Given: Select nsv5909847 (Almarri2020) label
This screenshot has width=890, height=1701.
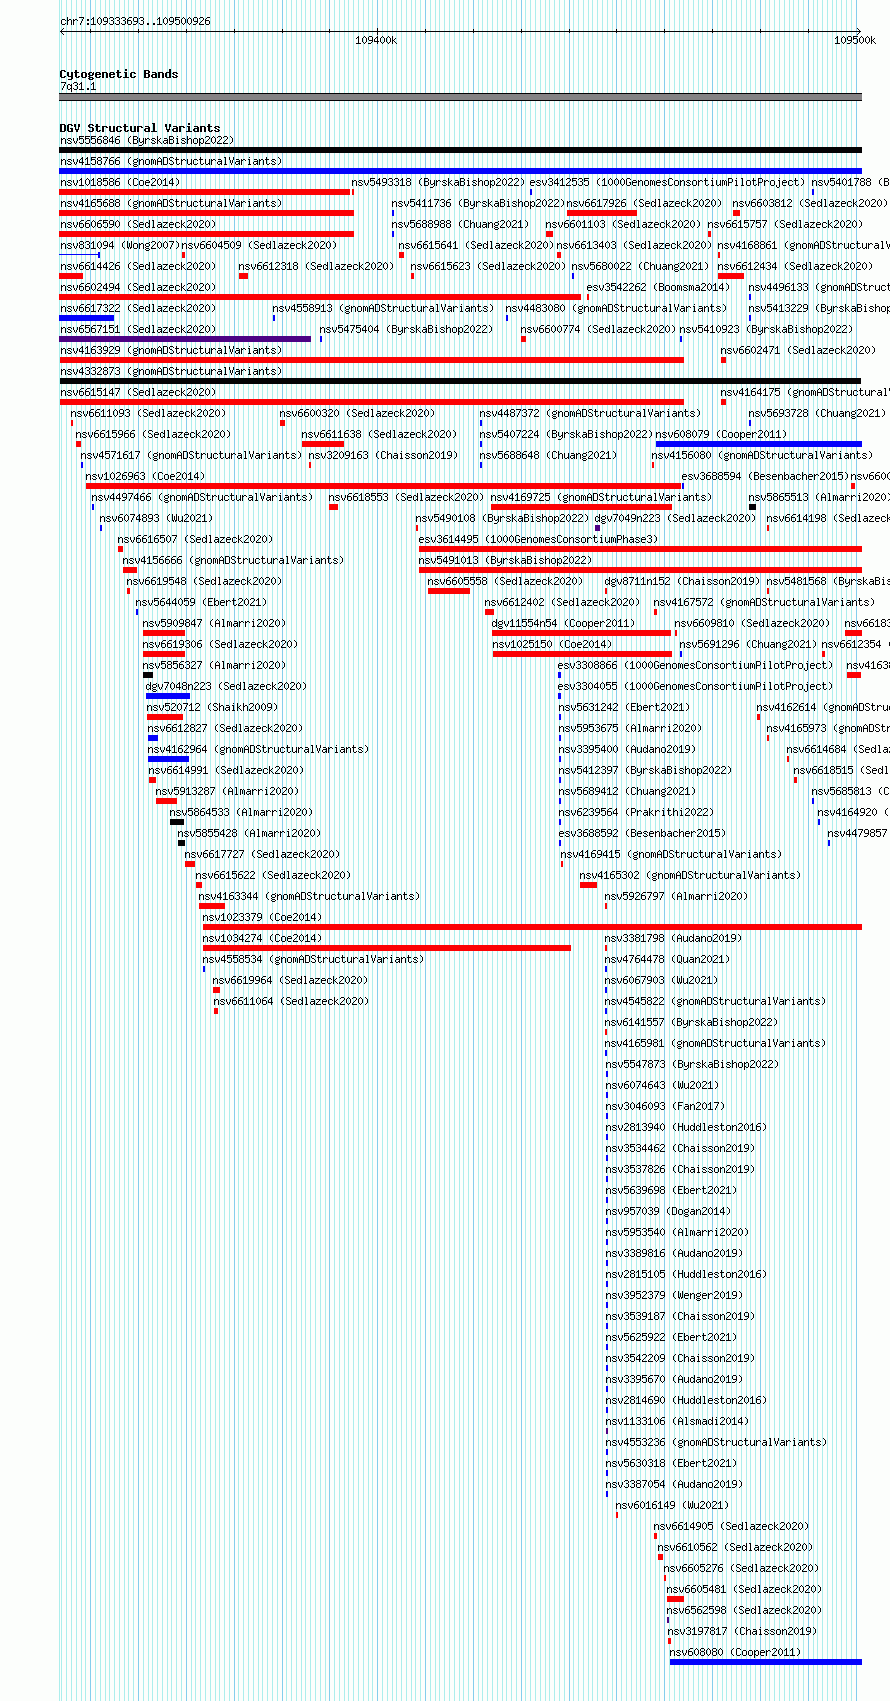Looking at the screenshot, I should click(214, 624).
